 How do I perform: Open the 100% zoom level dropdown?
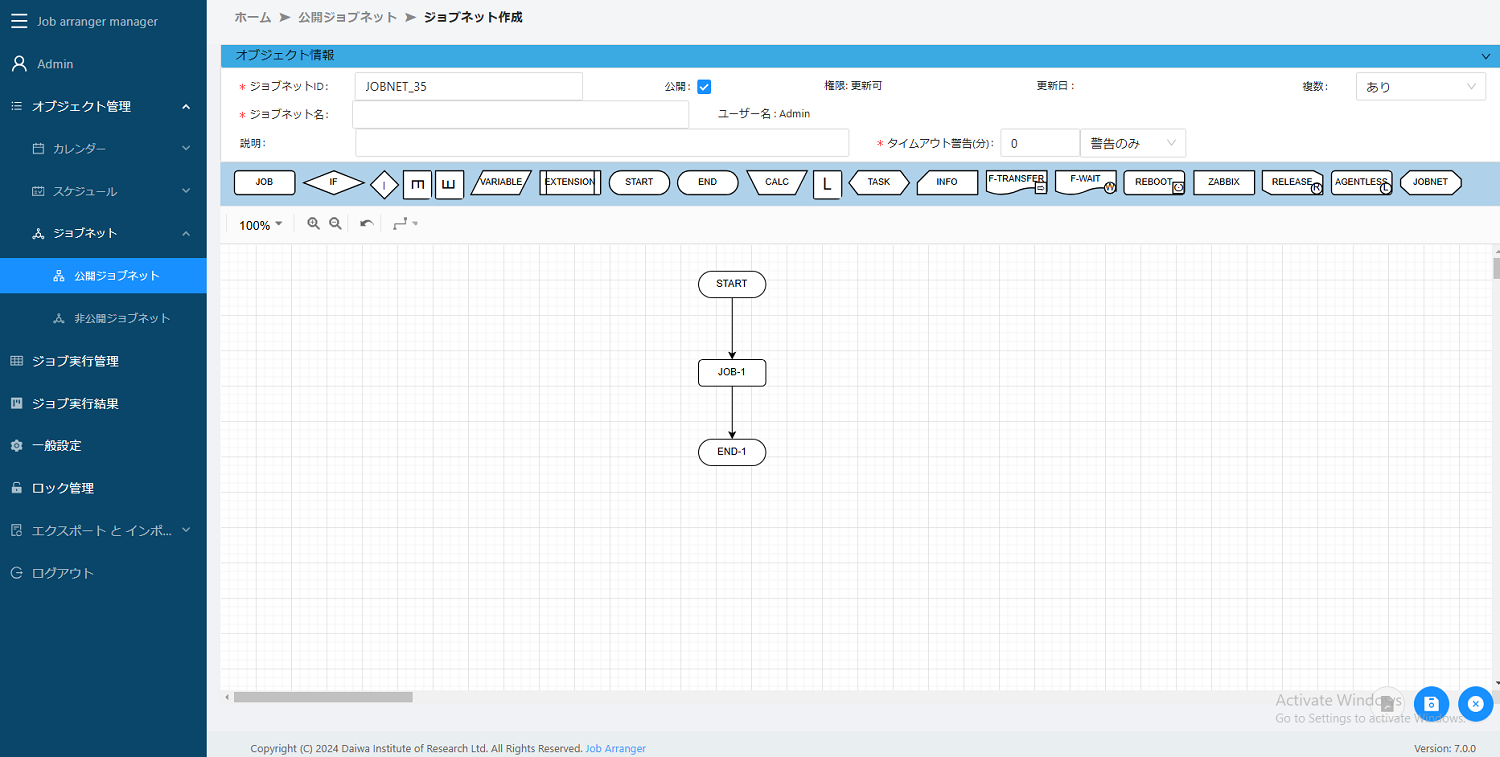tap(258, 224)
